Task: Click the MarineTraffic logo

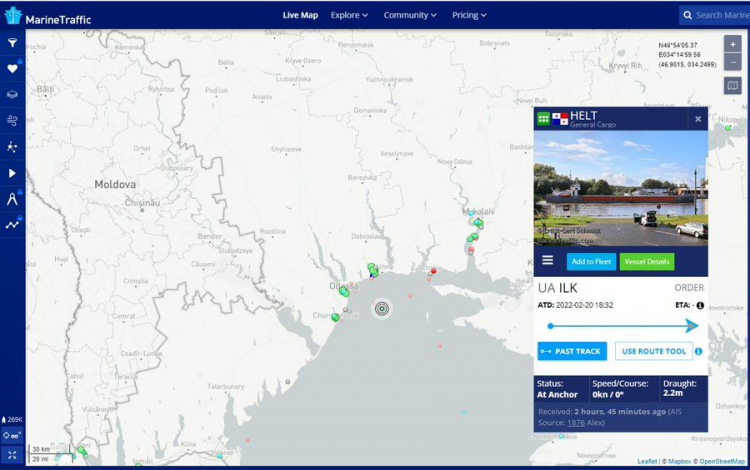Action: [x=48, y=17]
